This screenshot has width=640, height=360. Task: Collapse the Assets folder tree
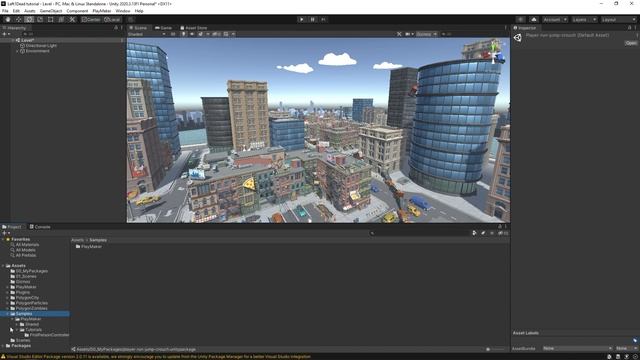3,266
